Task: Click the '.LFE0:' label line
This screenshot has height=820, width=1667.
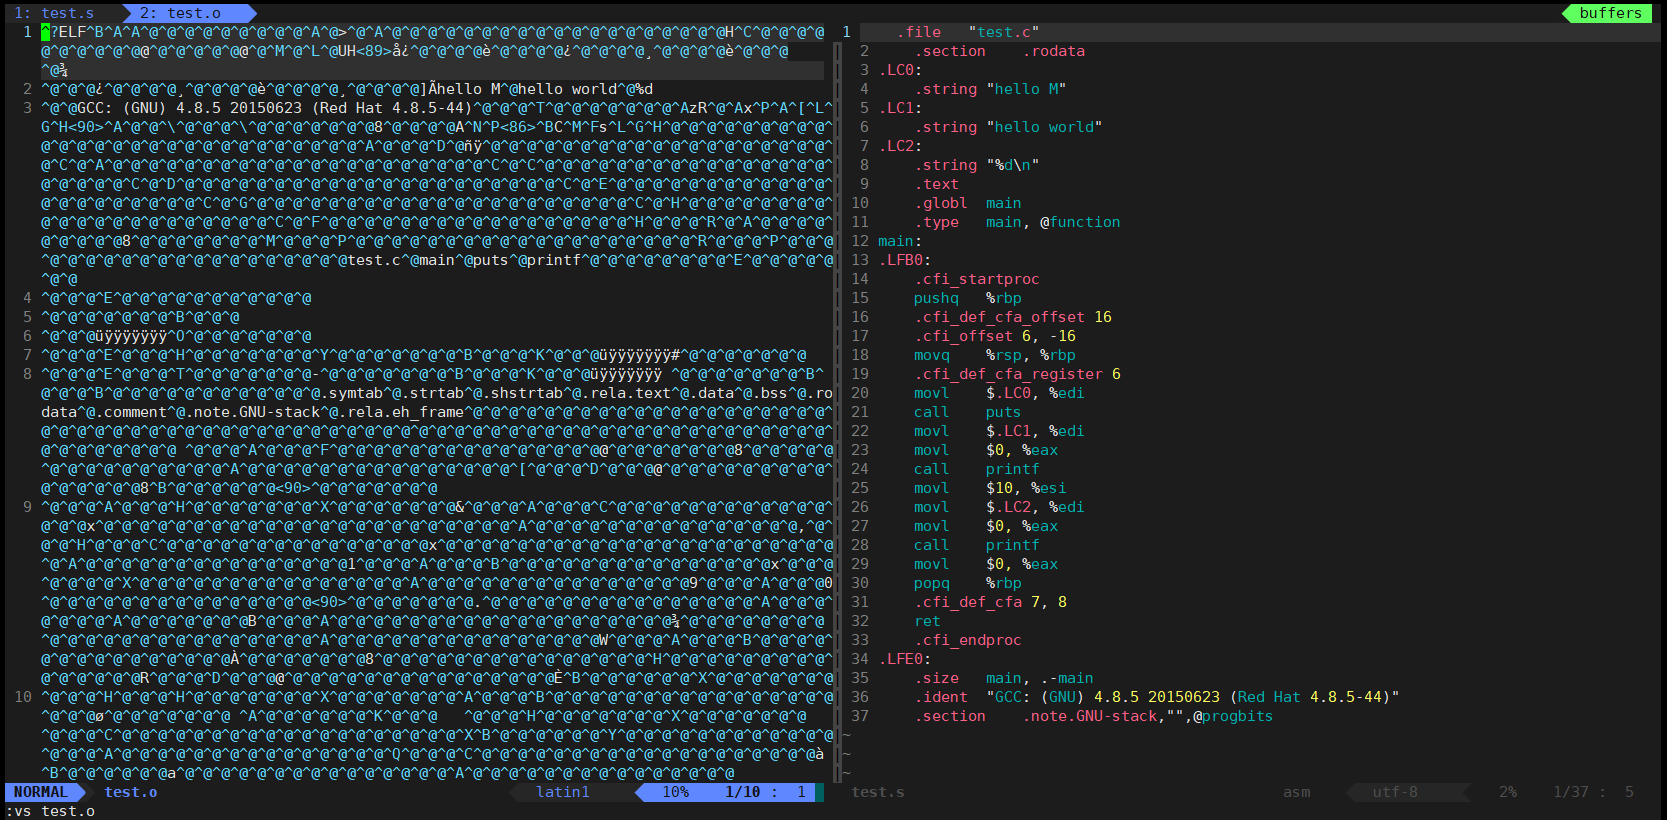Action: tap(905, 659)
